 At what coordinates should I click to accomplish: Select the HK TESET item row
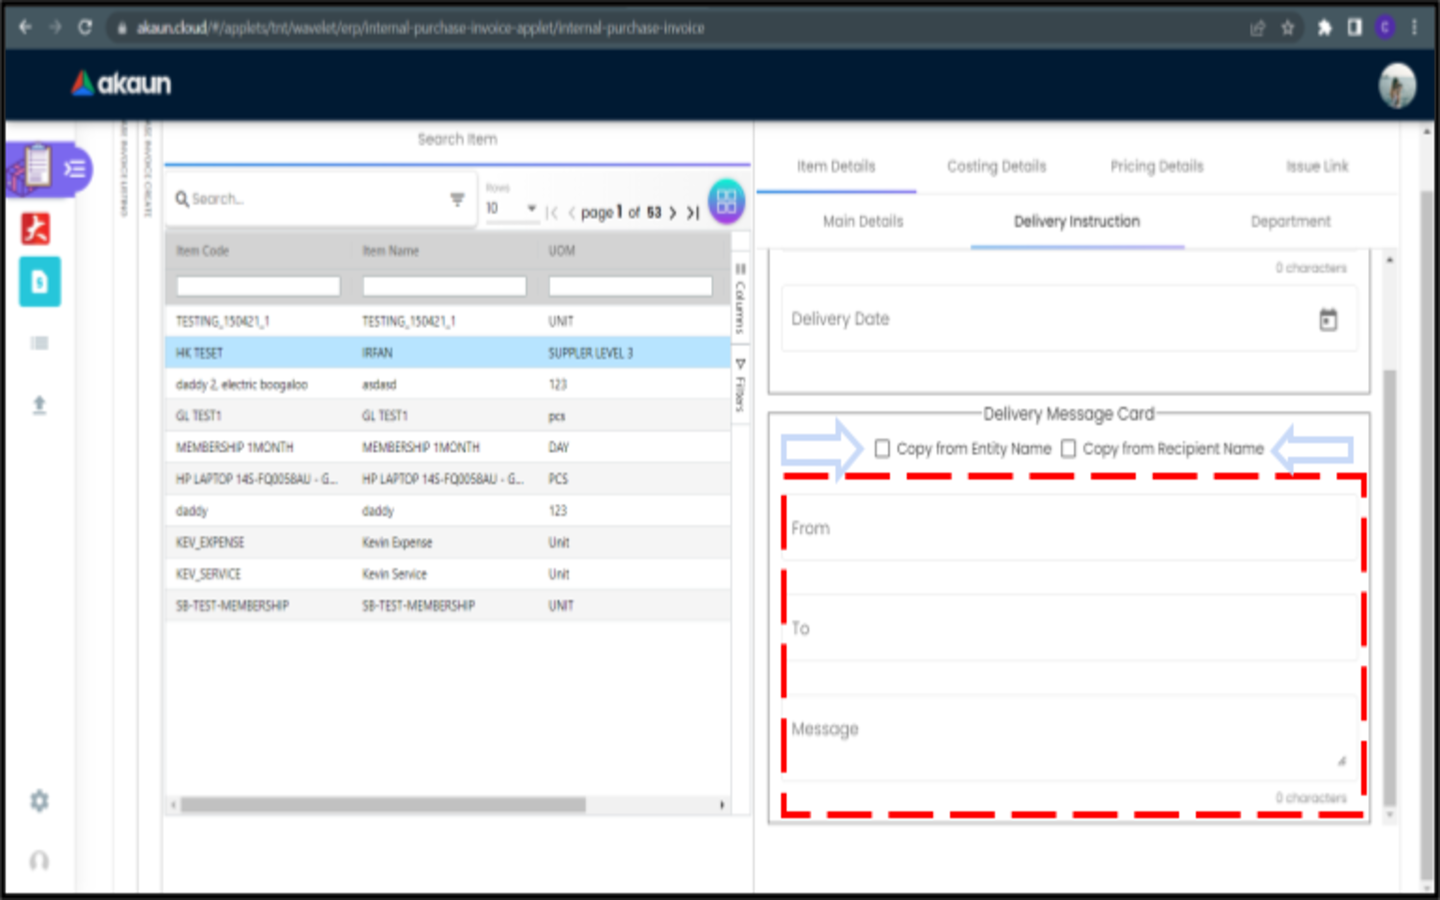pos(448,353)
